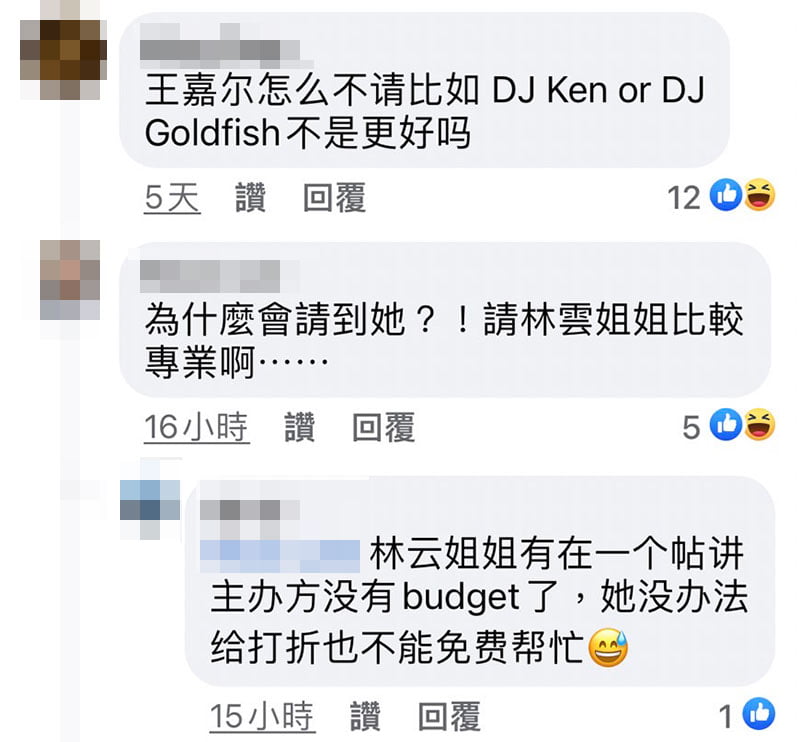Click the blue thumbs-up icon beside count 5
800x742 pixels.
[726, 425]
